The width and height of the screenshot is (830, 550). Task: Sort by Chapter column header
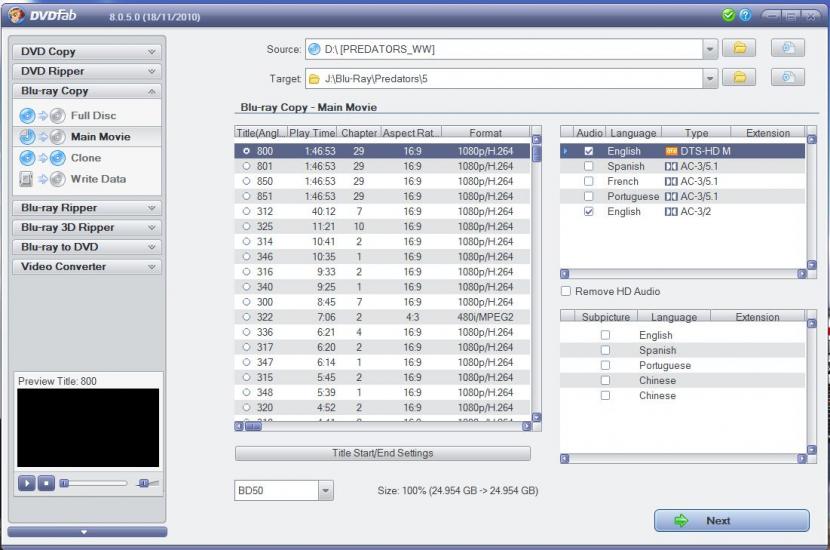pos(359,133)
